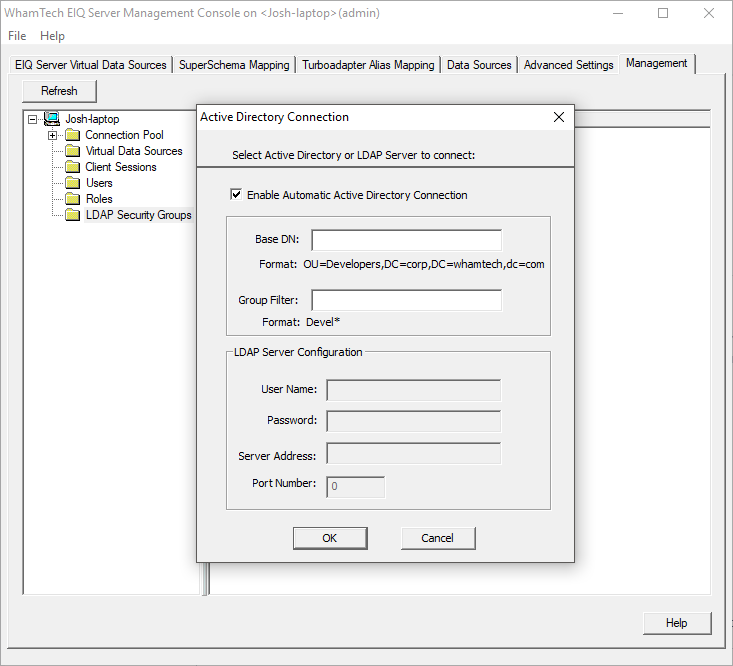Click inside the Group Filter text field
The width and height of the screenshot is (733, 666).
click(406, 300)
